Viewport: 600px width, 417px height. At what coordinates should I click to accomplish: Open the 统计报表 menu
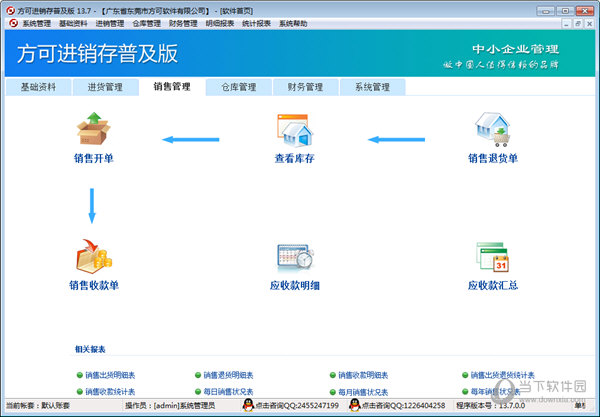tap(256, 24)
